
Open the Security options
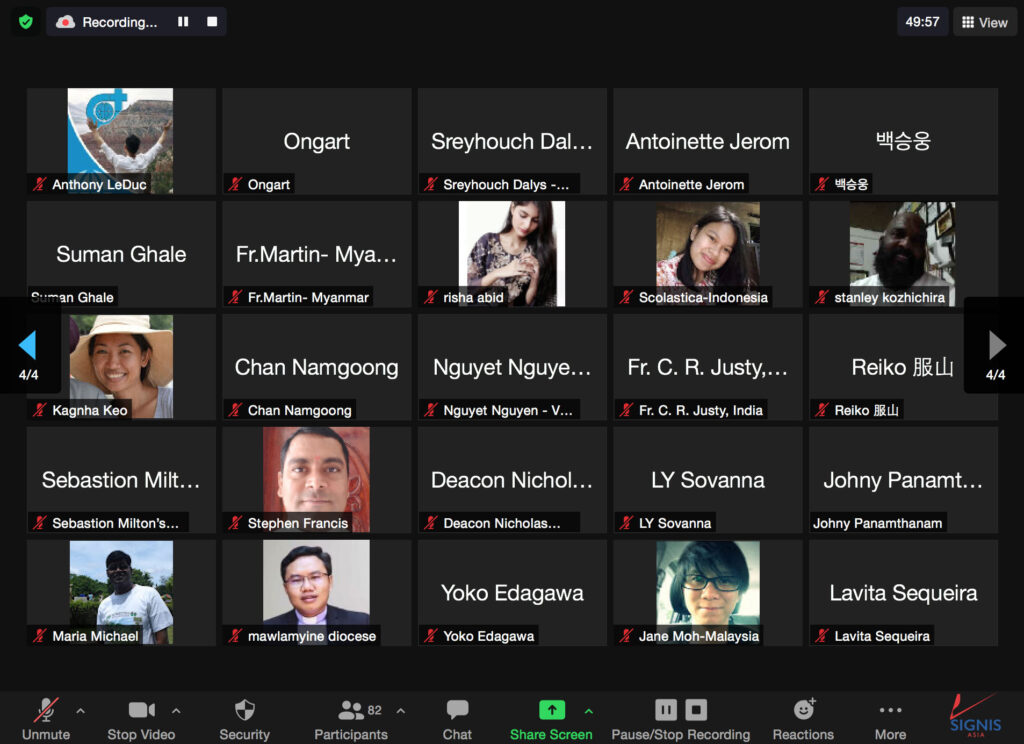click(244, 711)
